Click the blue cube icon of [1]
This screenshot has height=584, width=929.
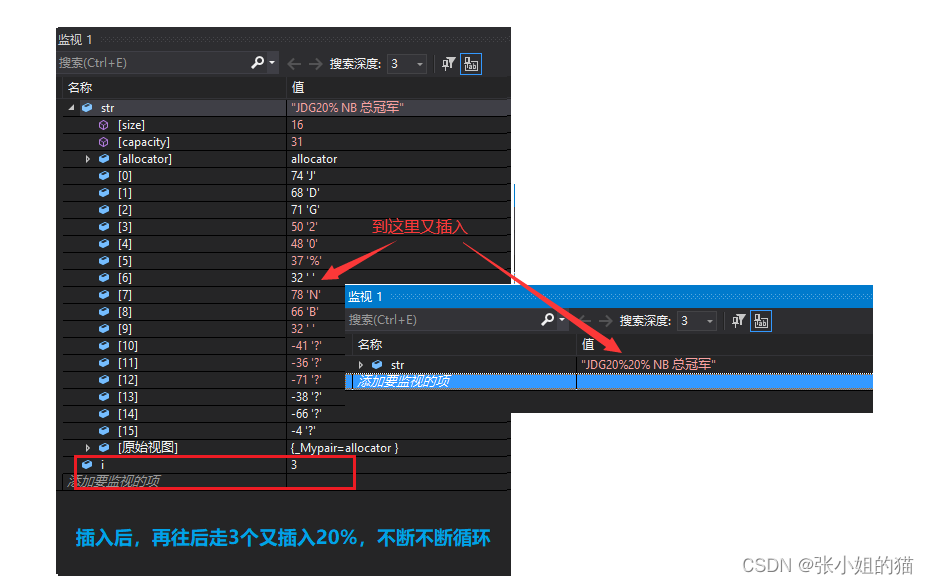[104, 192]
